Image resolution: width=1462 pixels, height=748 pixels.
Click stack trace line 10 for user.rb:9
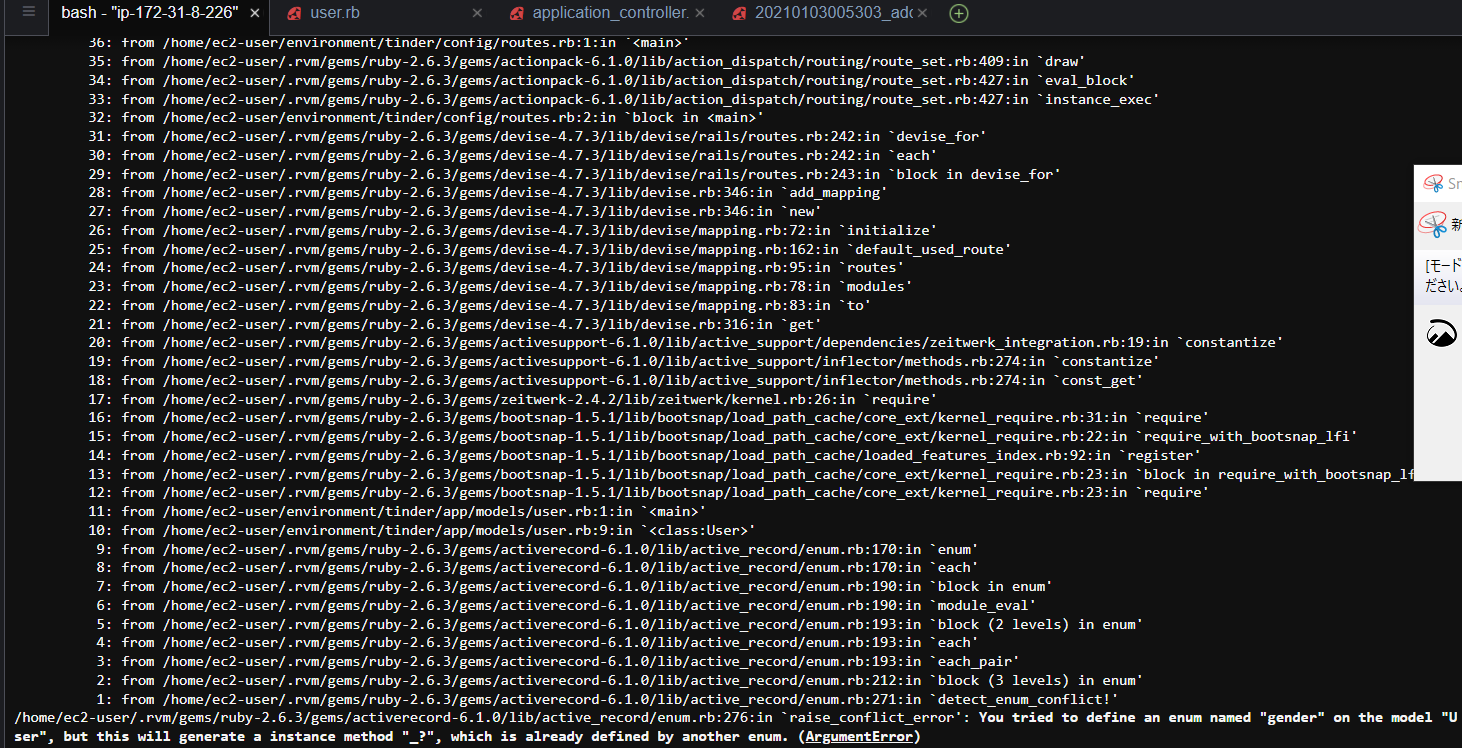coord(420,530)
